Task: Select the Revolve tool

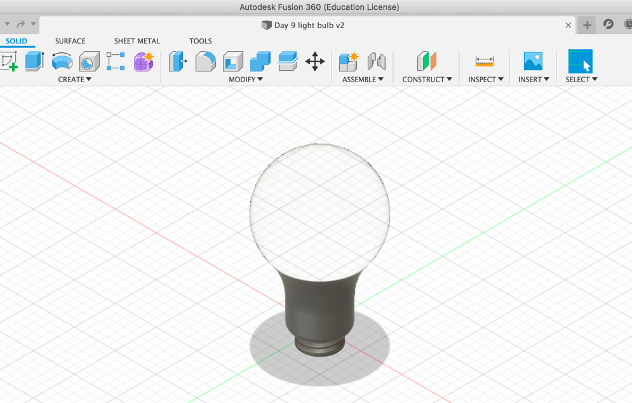Action: [x=62, y=61]
